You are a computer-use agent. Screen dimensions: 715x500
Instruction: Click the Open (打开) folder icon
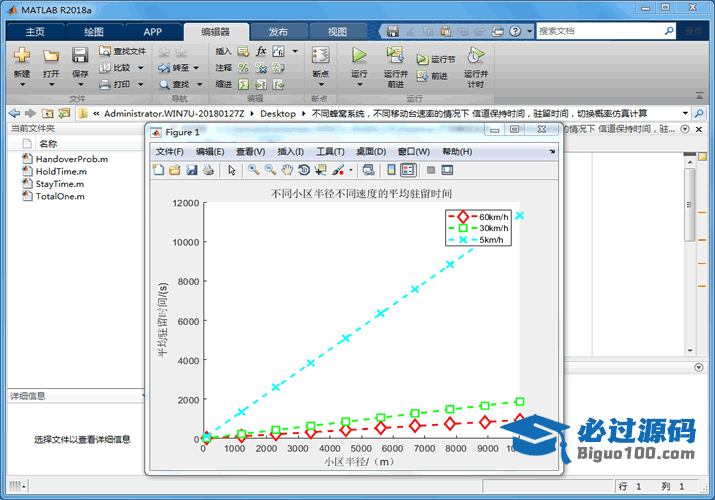pos(51,56)
